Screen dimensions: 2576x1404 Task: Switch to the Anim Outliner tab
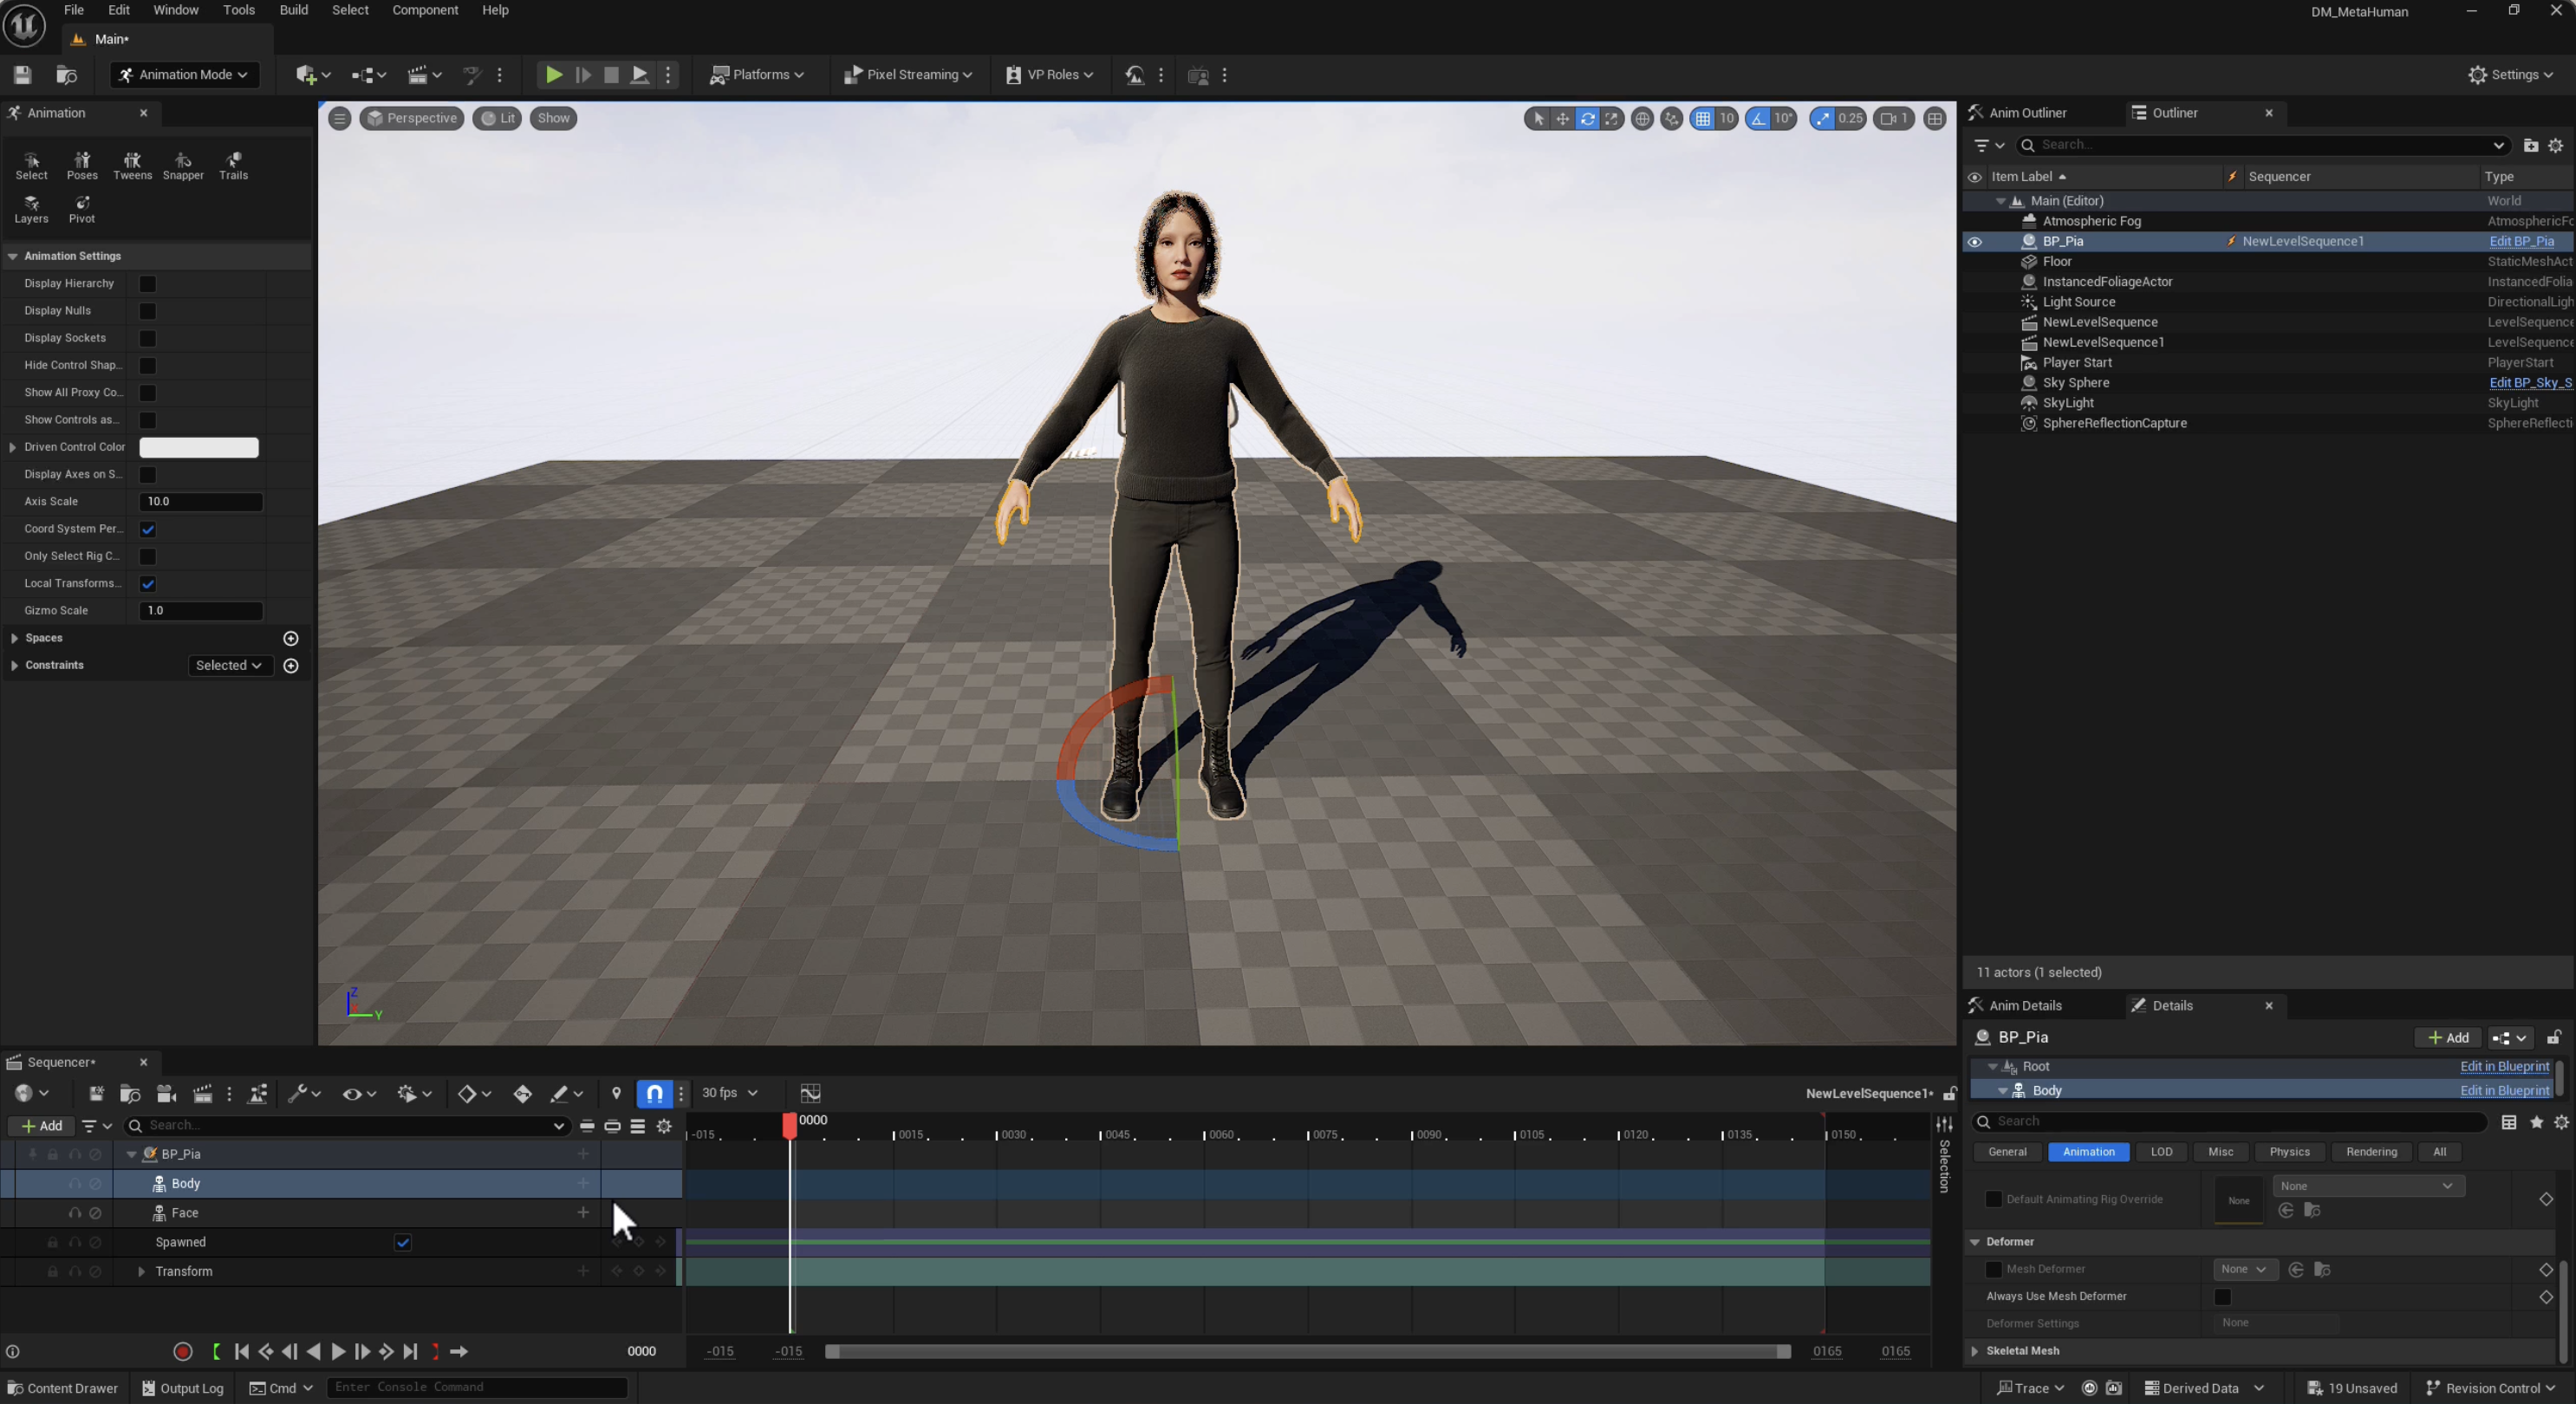click(x=2027, y=113)
